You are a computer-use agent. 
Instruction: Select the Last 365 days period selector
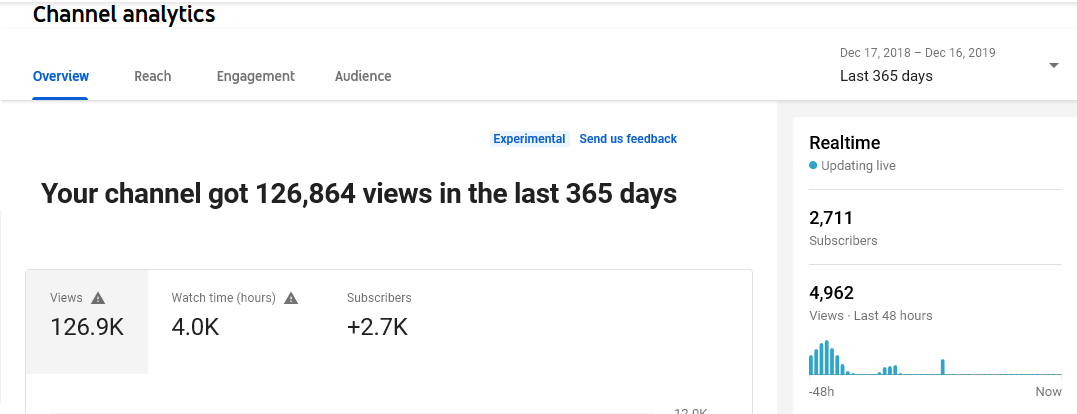pyautogui.click(x=886, y=76)
